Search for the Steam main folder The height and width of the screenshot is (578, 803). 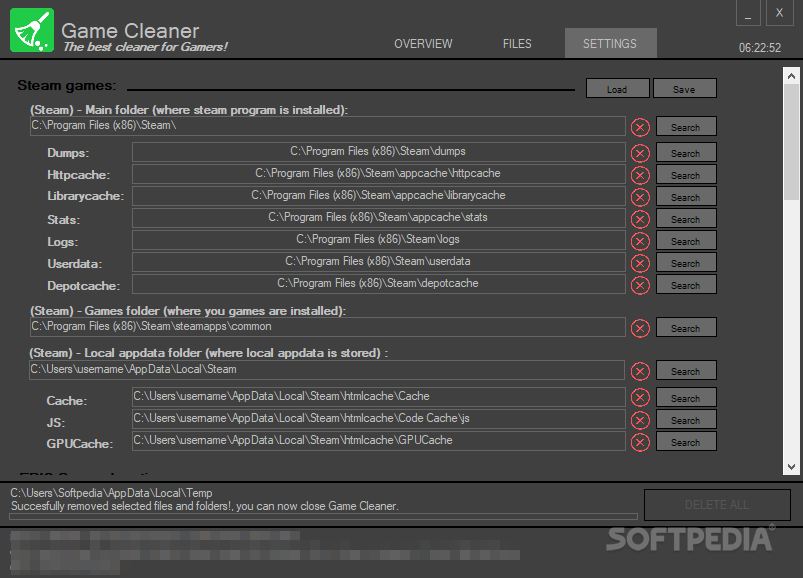pos(686,126)
